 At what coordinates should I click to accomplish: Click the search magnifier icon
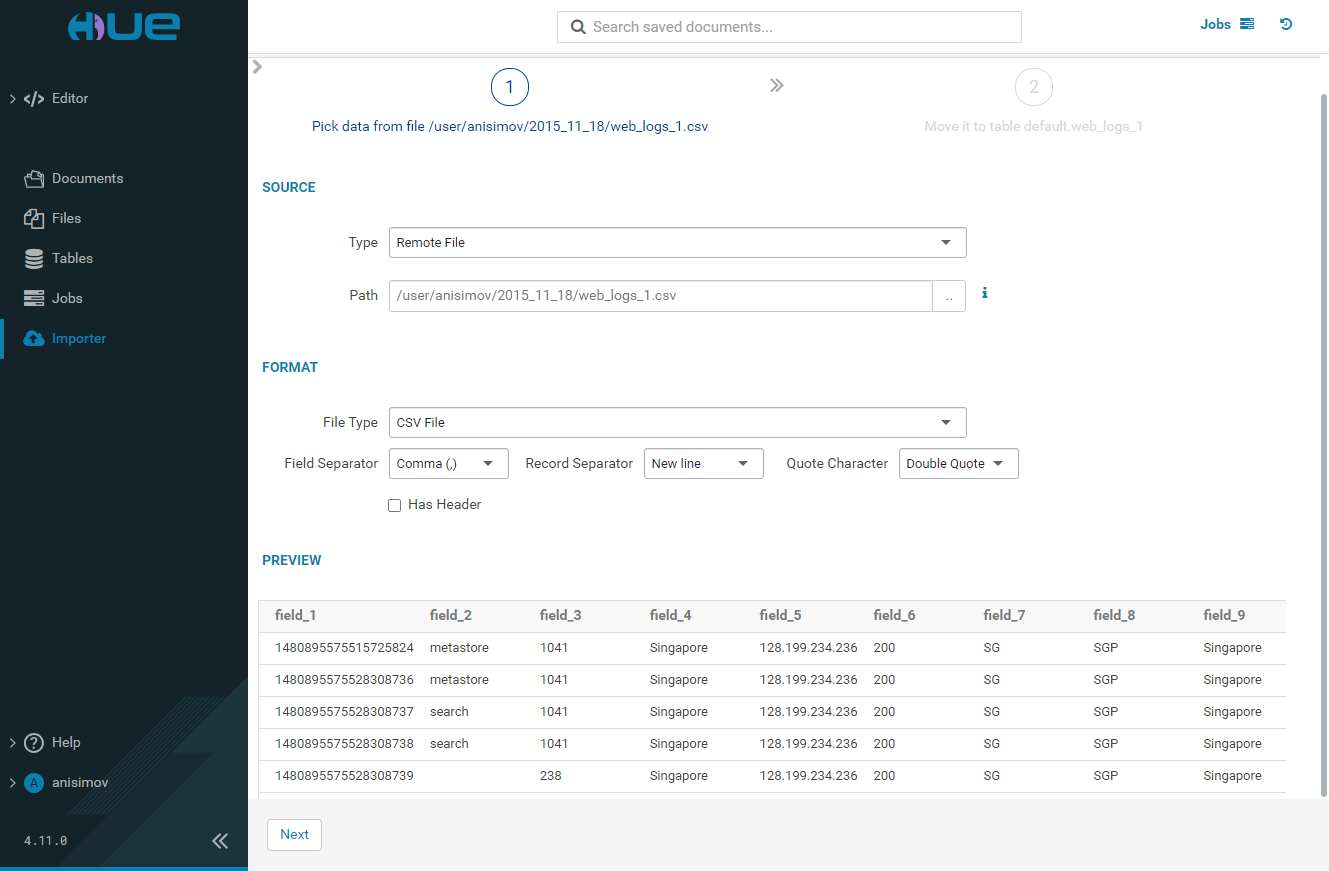pyautogui.click(x=578, y=27)
